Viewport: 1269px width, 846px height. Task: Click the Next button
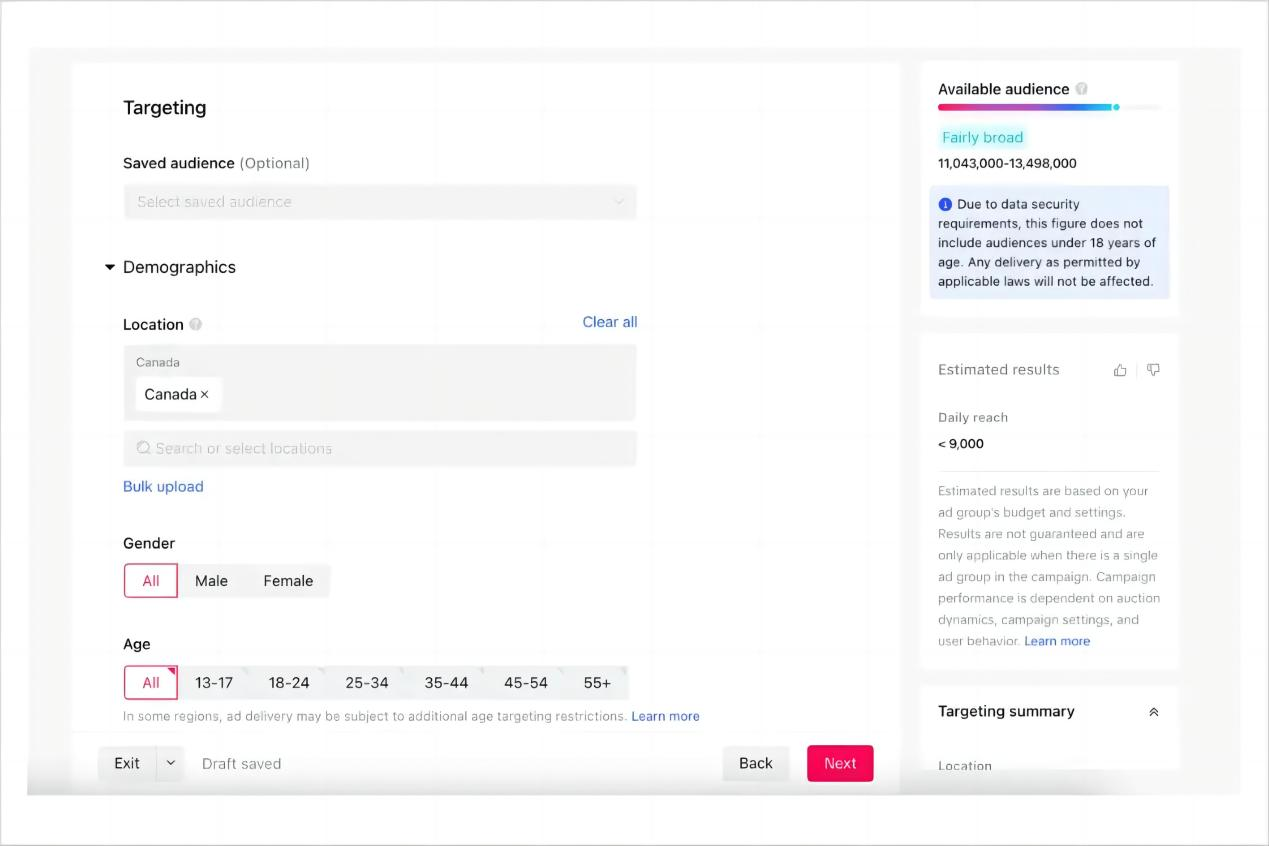840,763
